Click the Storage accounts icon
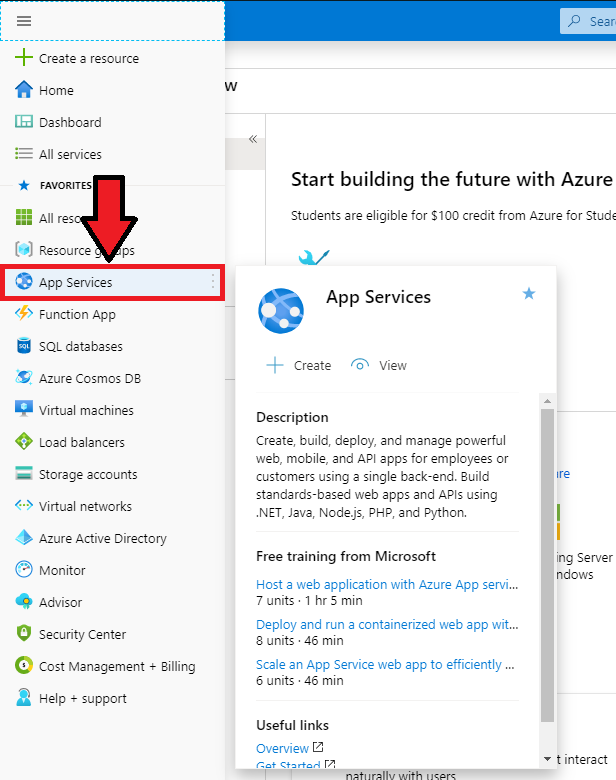The image size is (616, 780). pyautogui.click(x=23, y=474)
